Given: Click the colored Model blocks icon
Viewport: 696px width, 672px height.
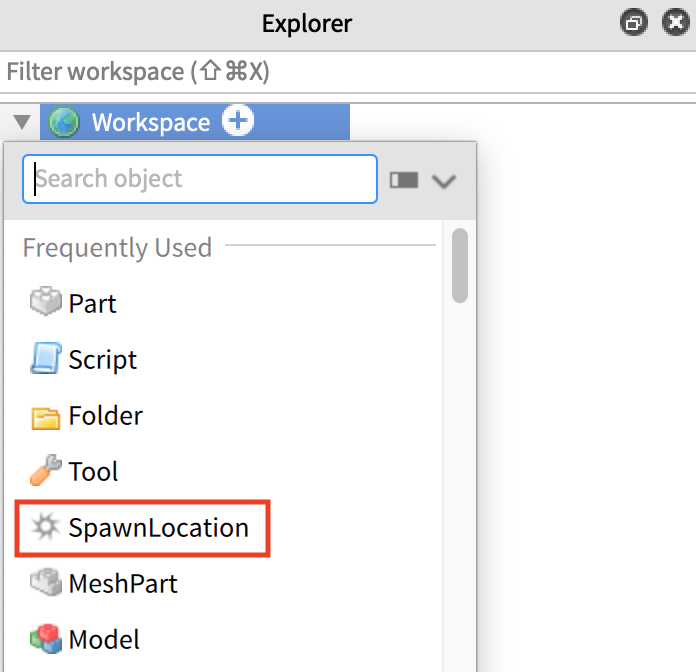Looking at the screenshot, I should coord(46,639).
